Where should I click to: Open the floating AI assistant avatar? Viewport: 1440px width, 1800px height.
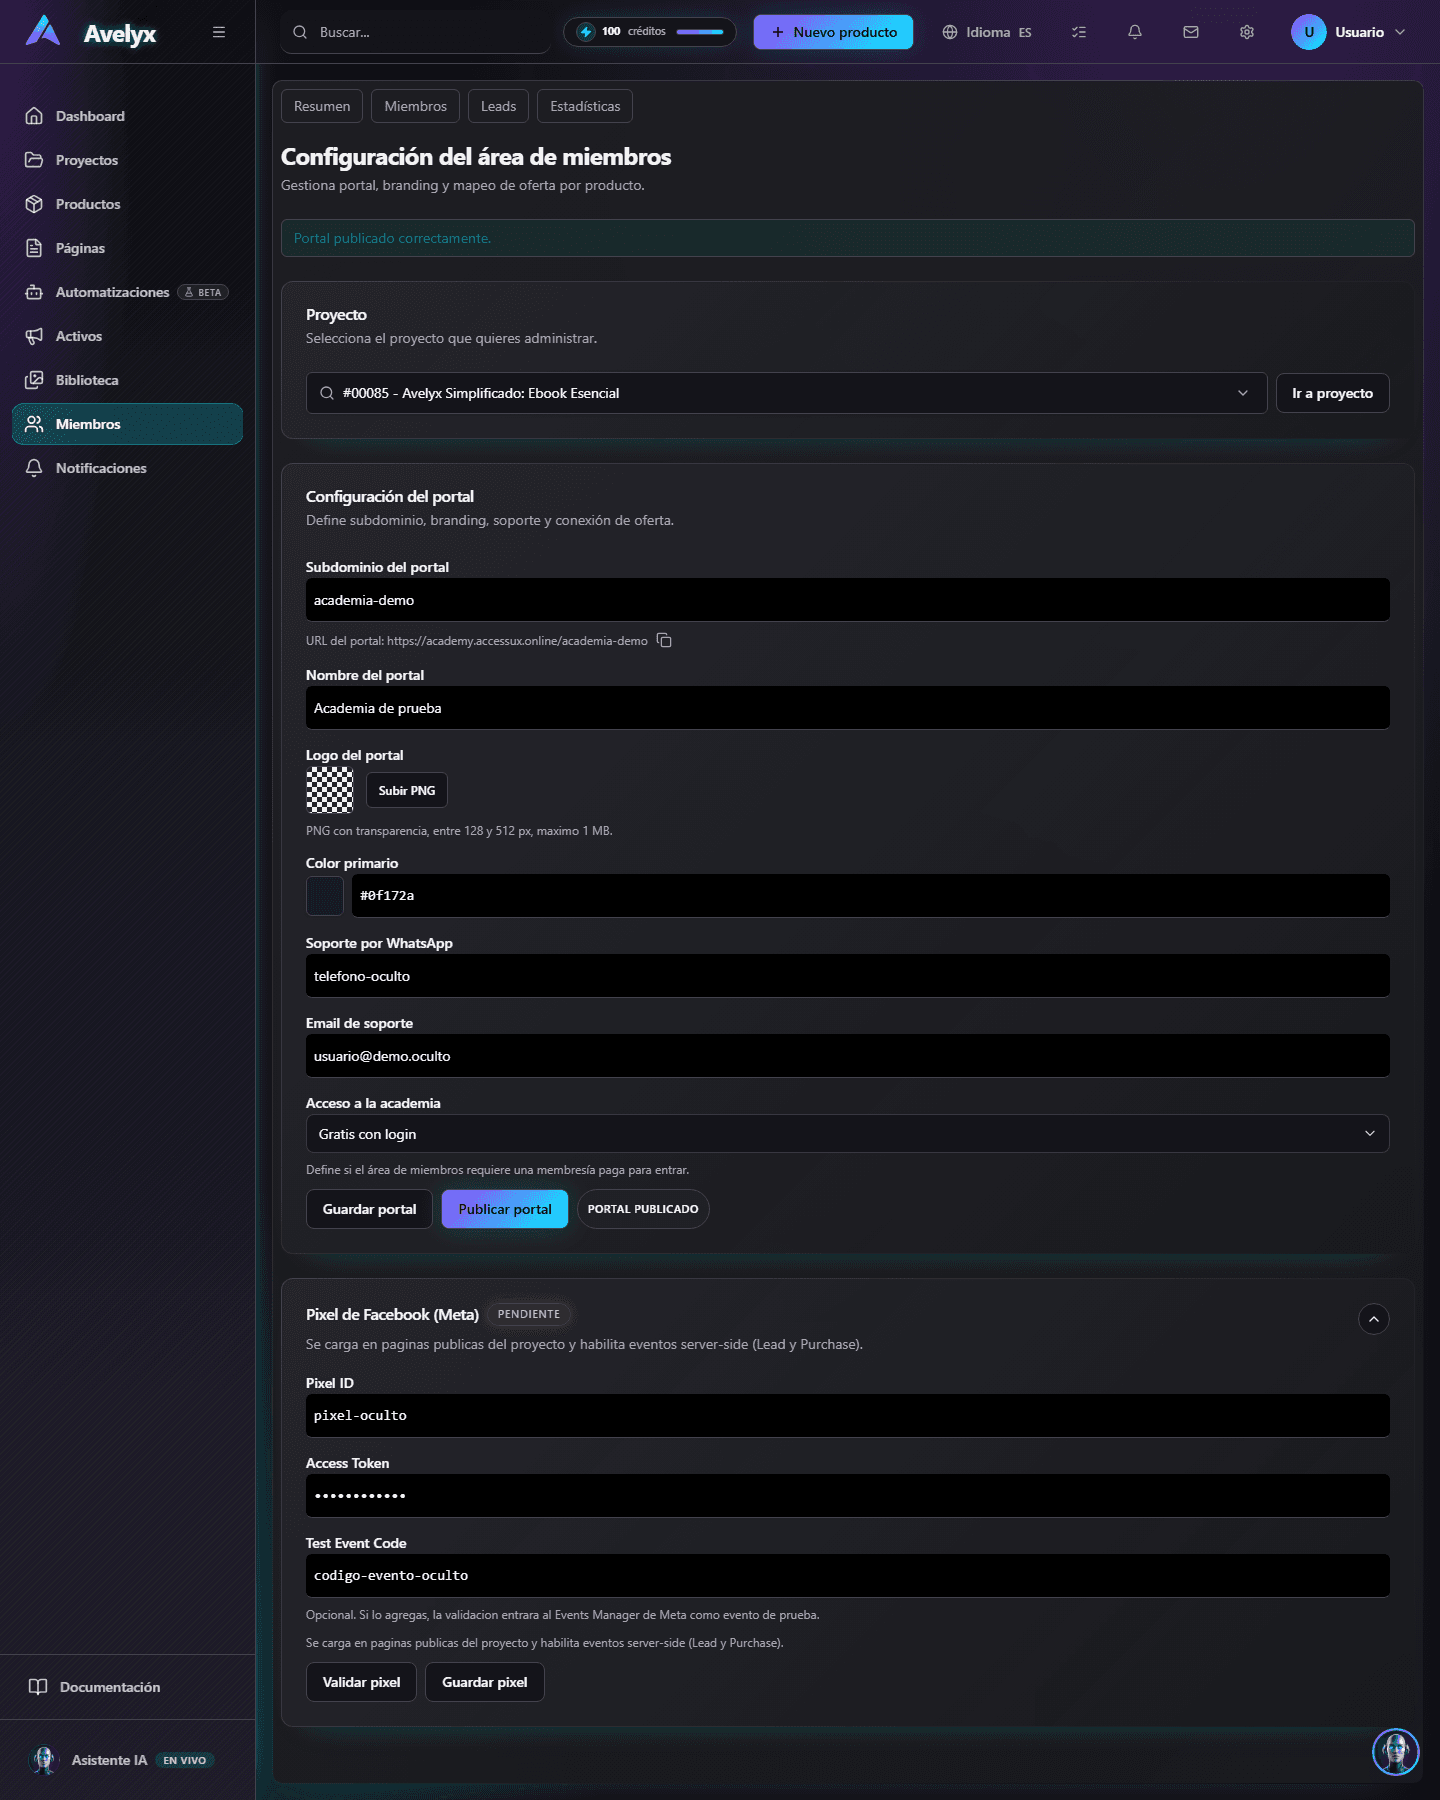click(1395, 1752)
